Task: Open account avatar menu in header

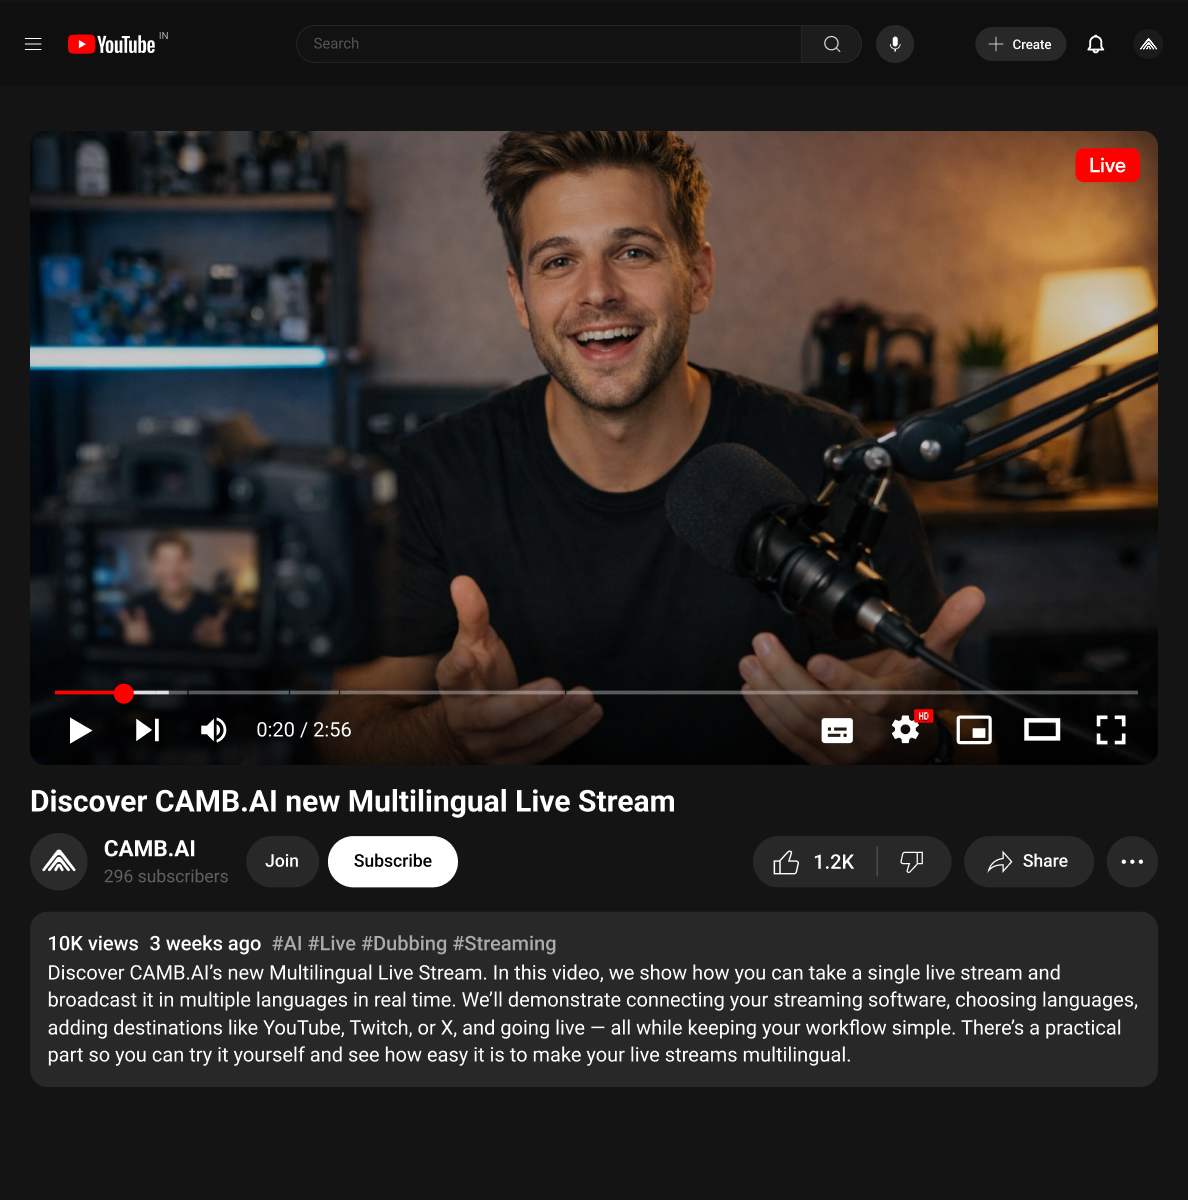Action: click(x=1148, y=44)
